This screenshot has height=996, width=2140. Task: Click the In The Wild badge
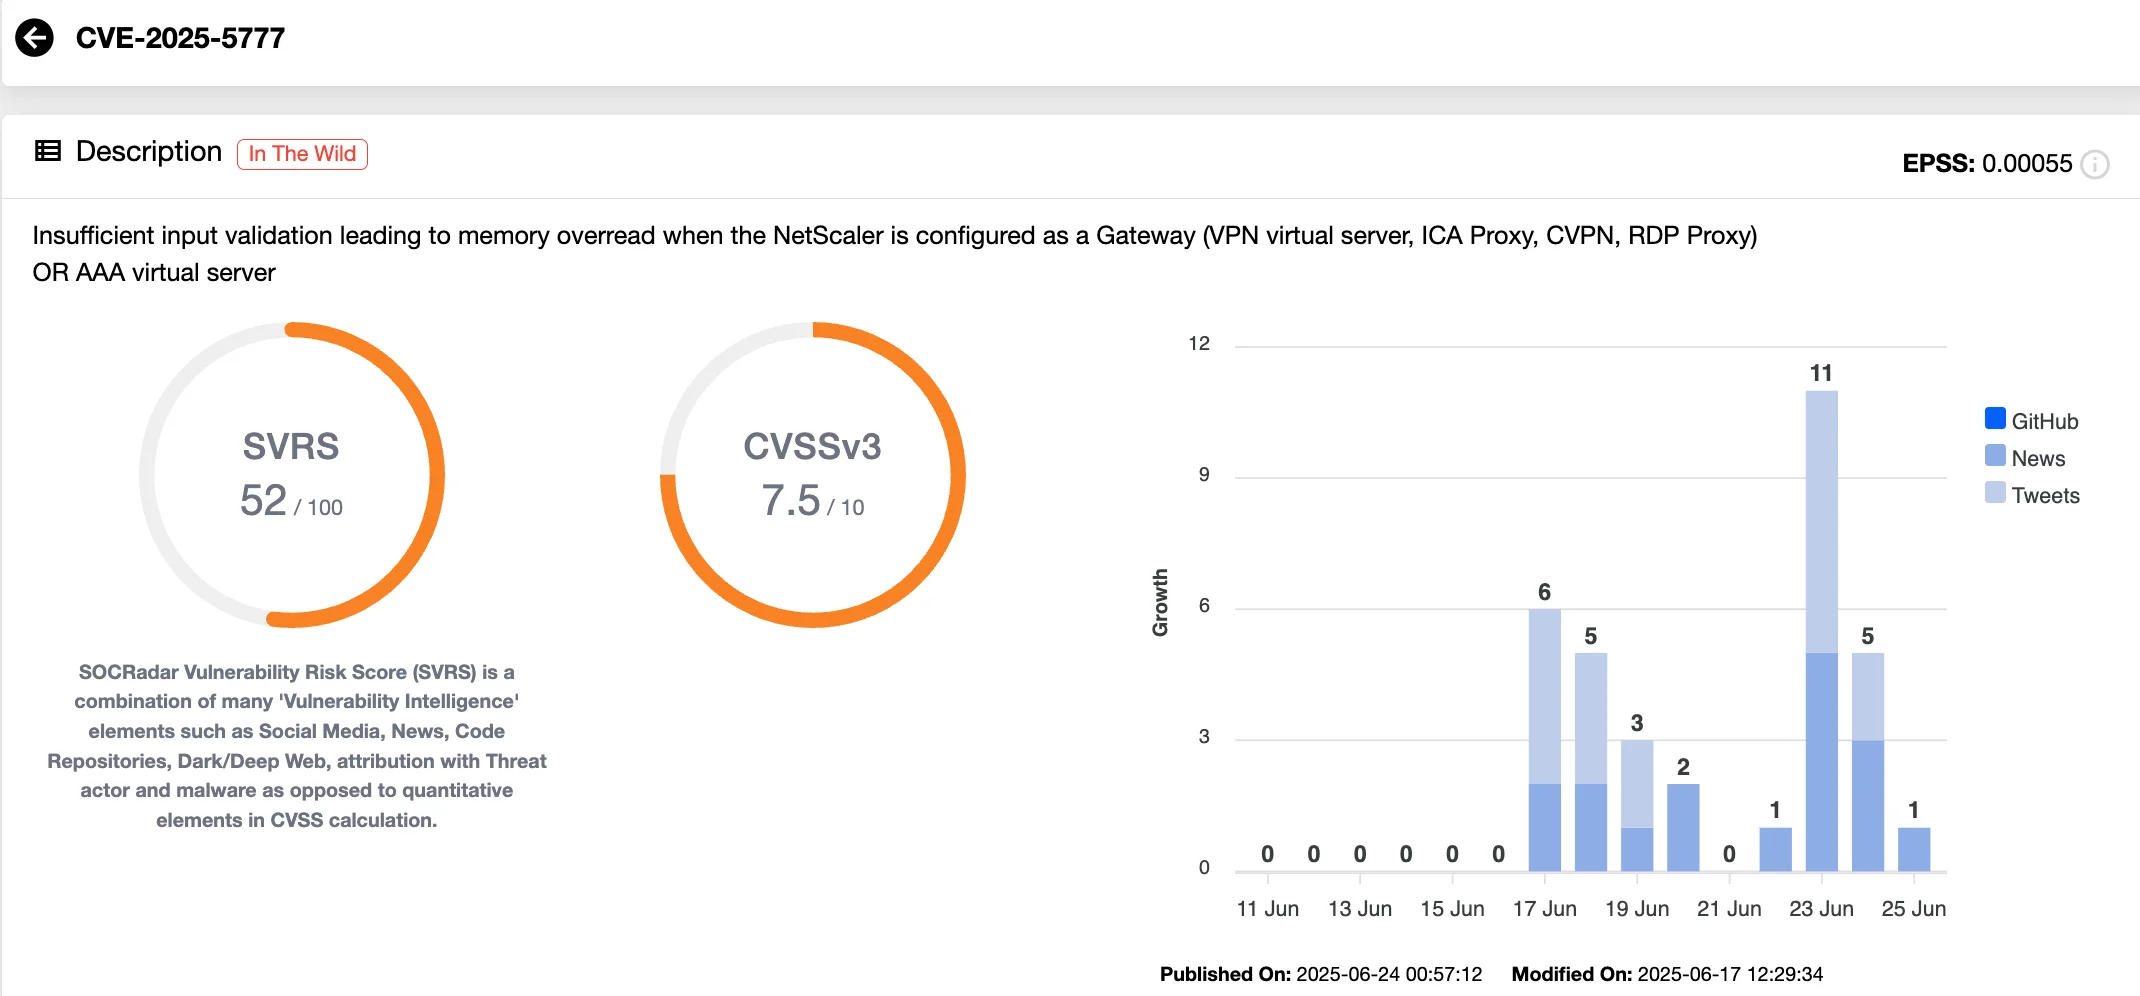click(x=302, y=154)
